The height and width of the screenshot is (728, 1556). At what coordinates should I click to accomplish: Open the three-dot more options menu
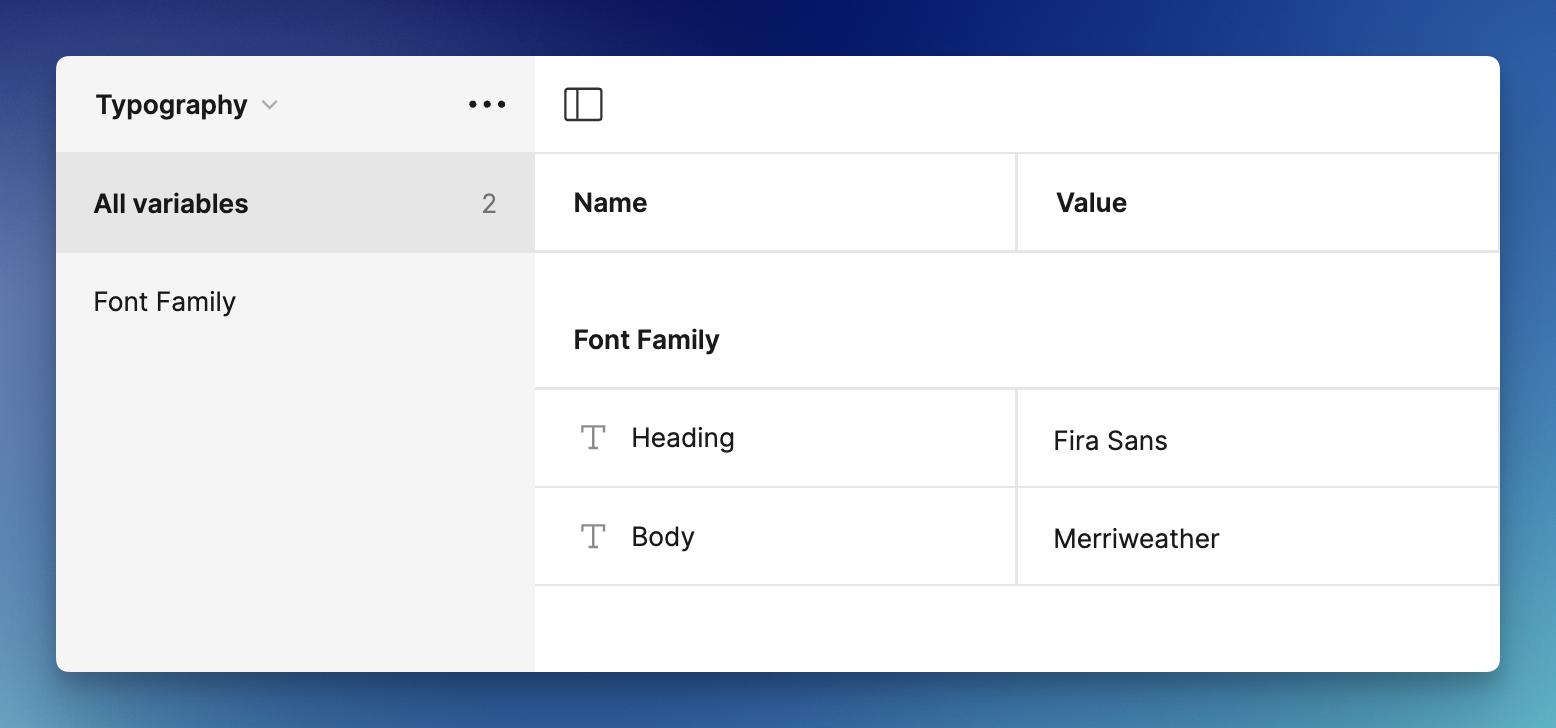pyautogui.click(x=487, y=104)
